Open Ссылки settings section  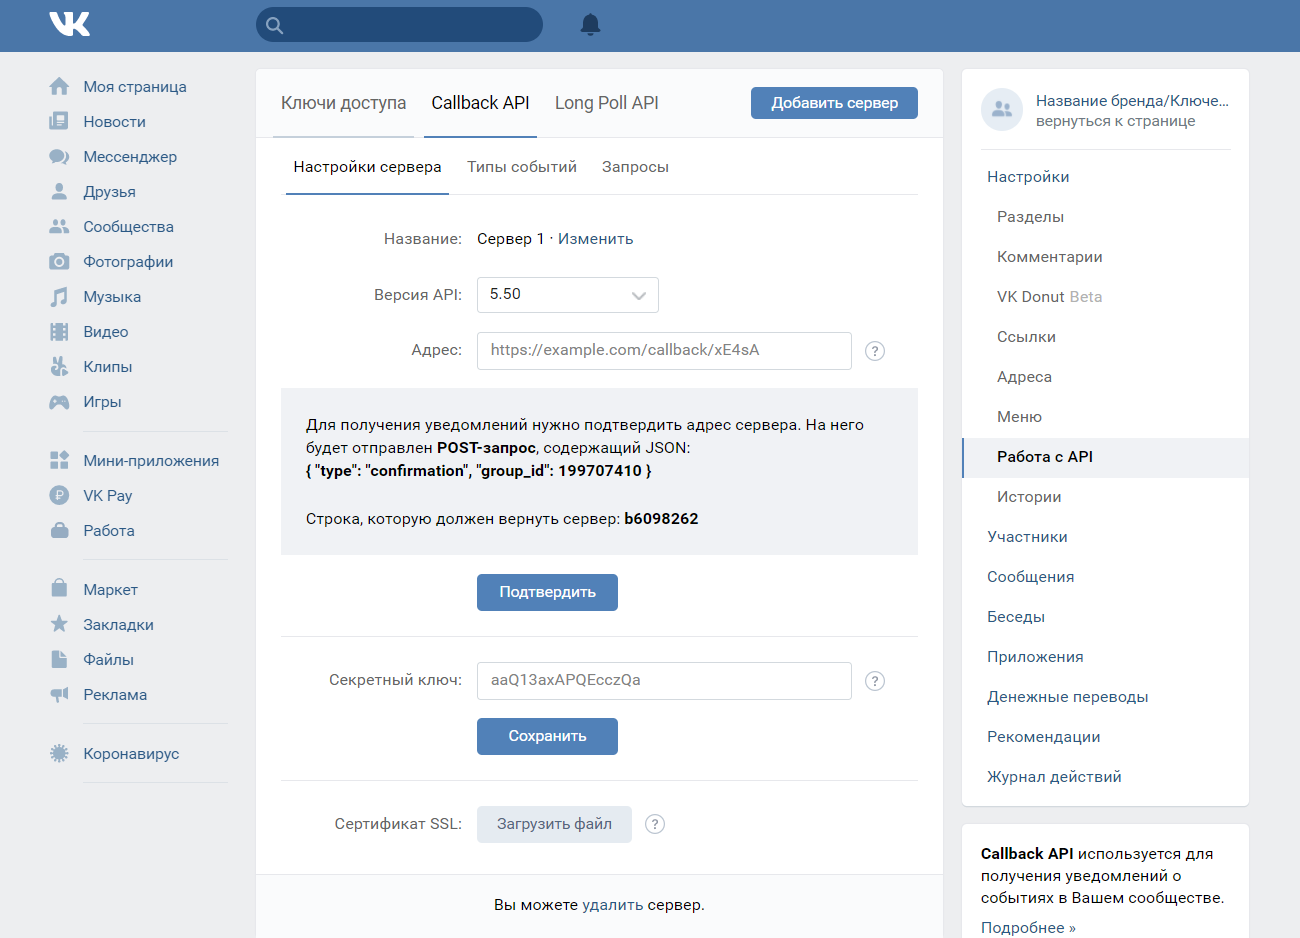[1105, 337]
